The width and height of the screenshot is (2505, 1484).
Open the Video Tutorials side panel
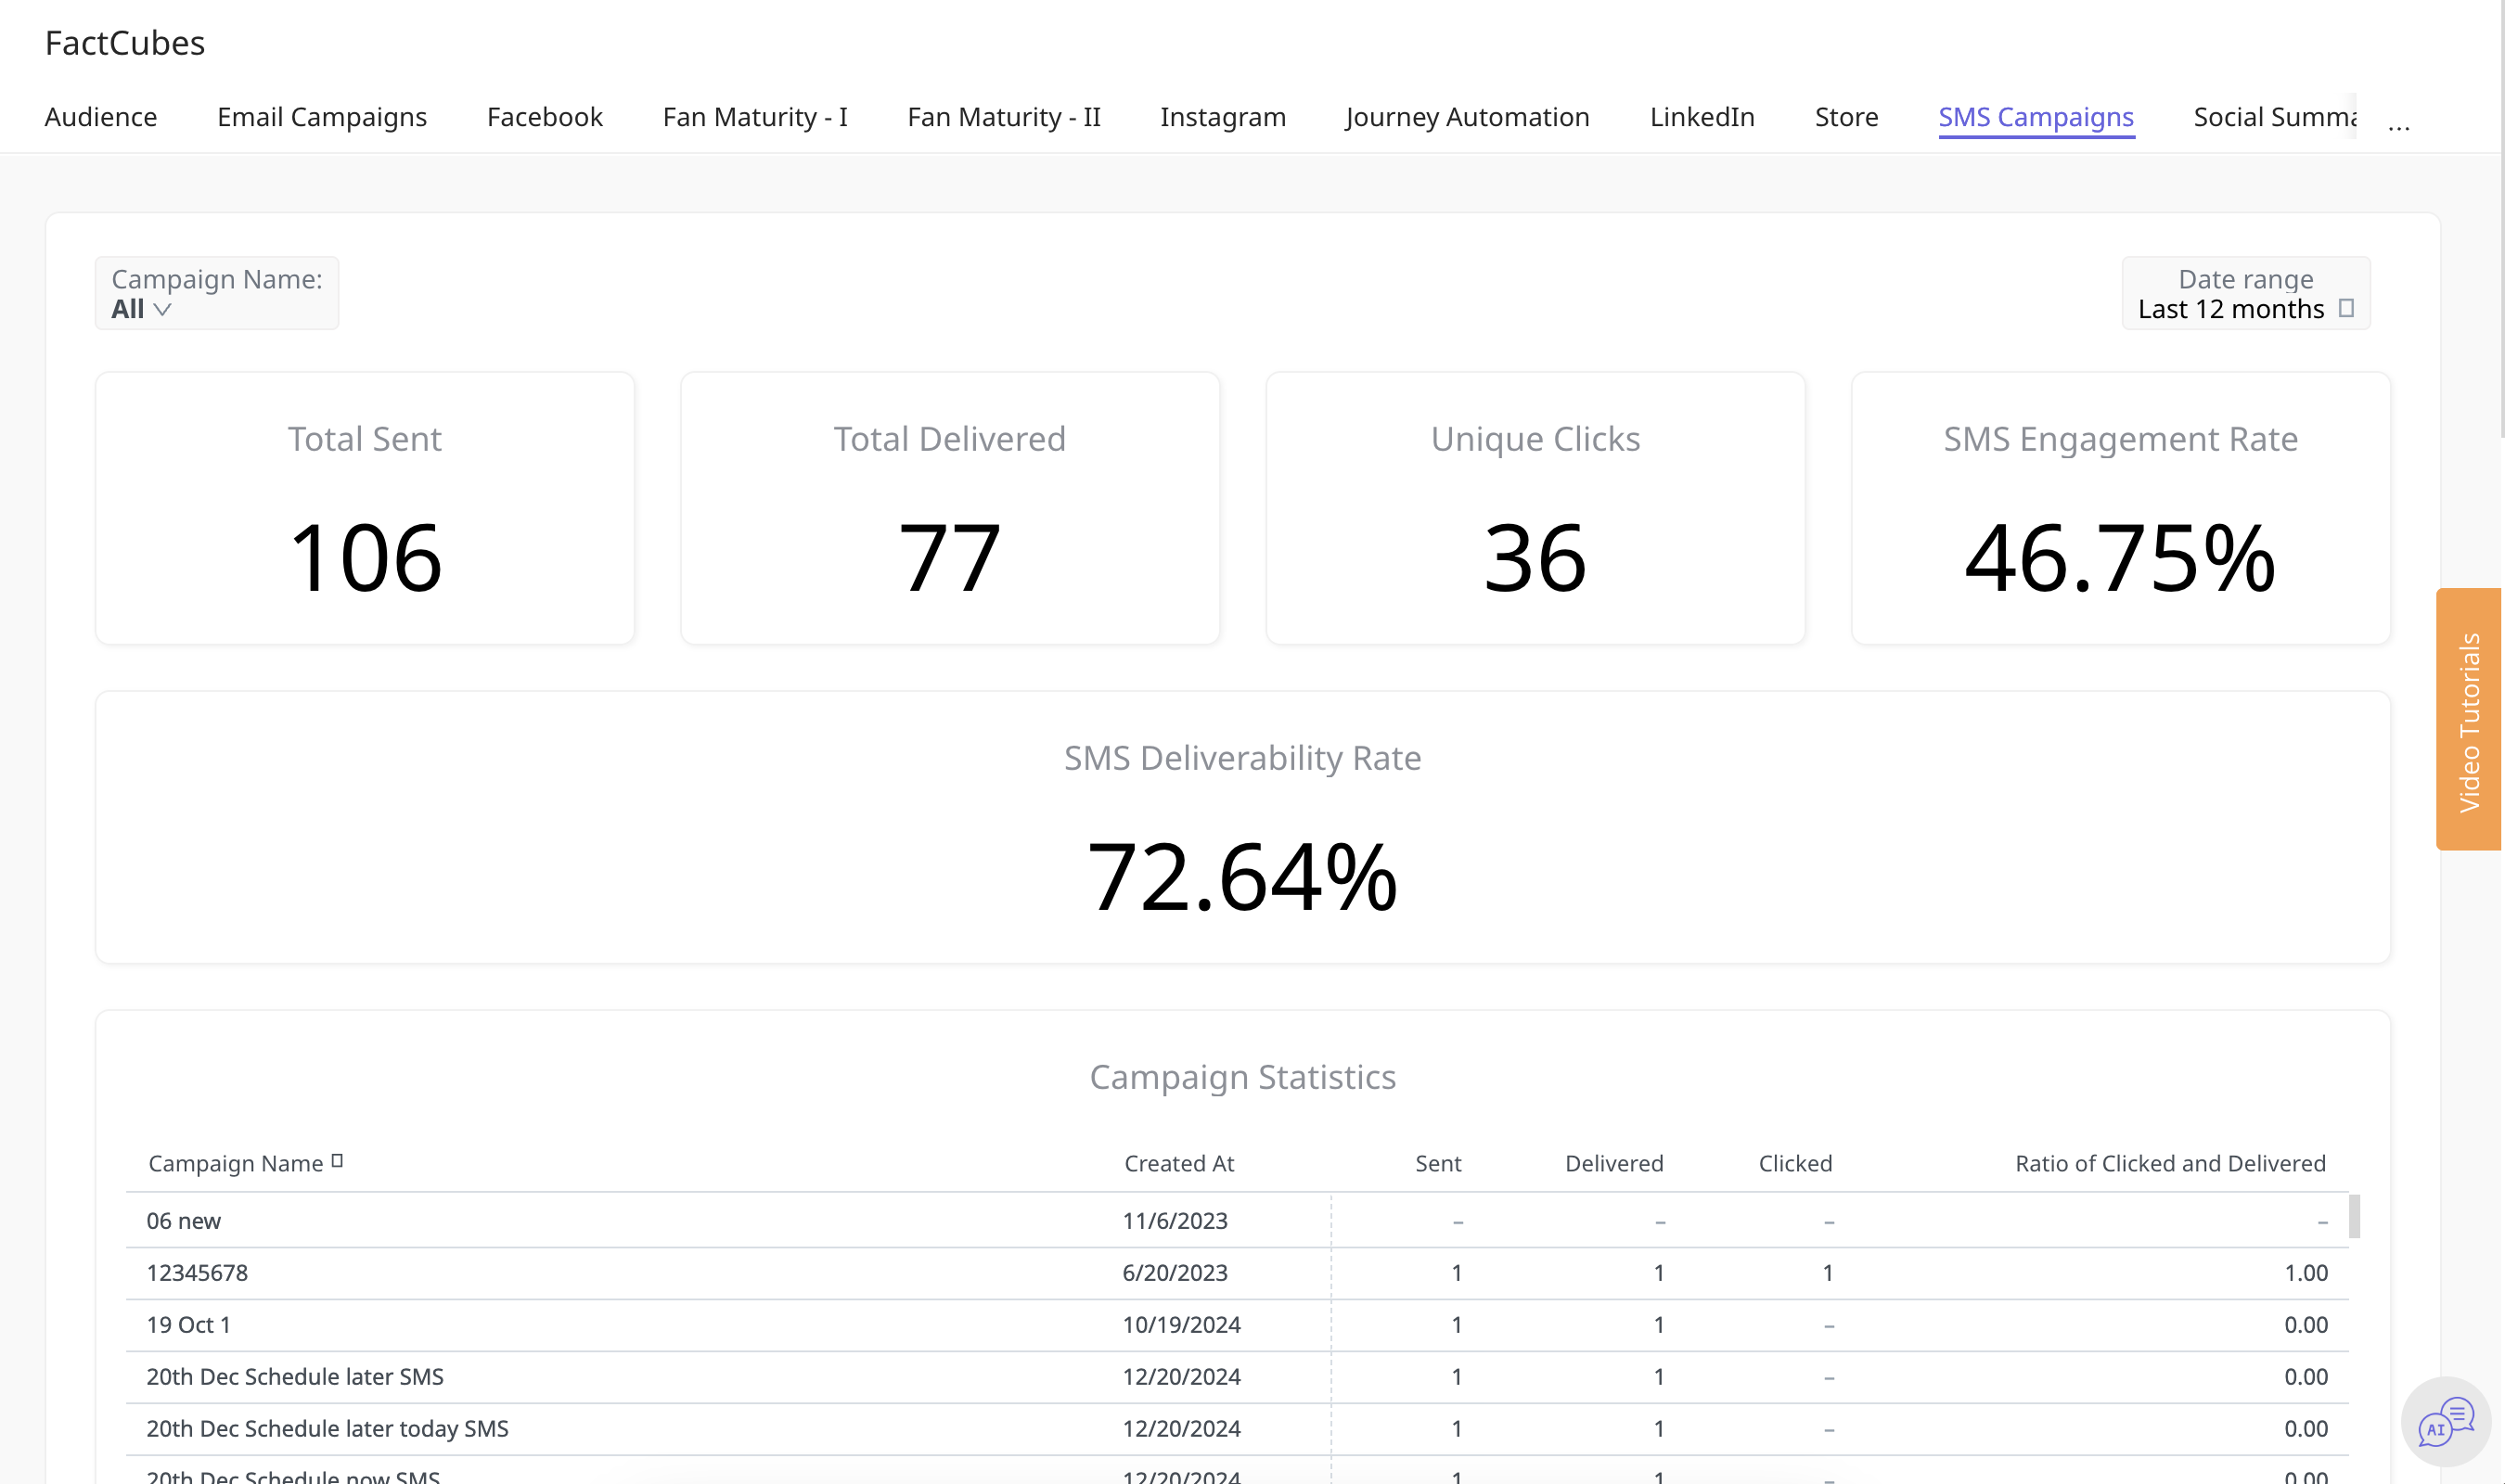click(x=2468, y=719)
